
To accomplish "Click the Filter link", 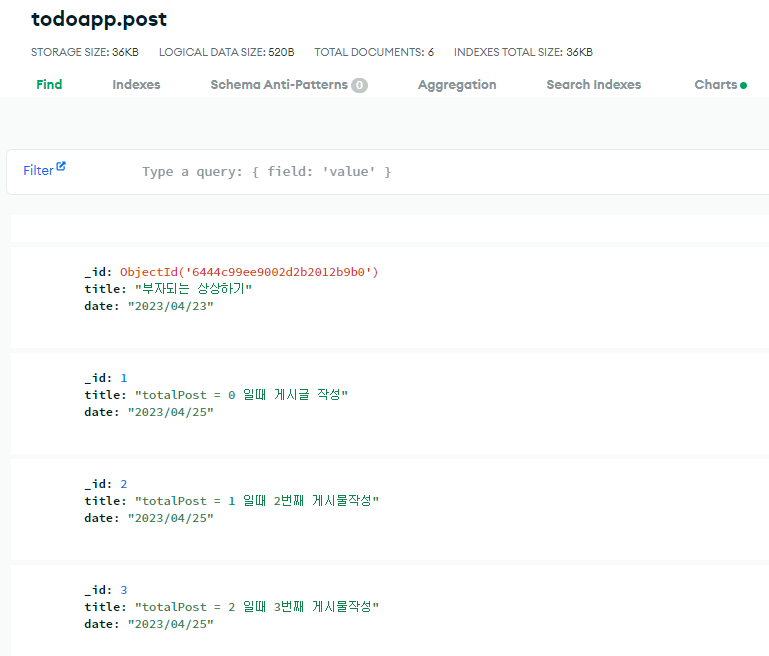I will tap(38, 170).
